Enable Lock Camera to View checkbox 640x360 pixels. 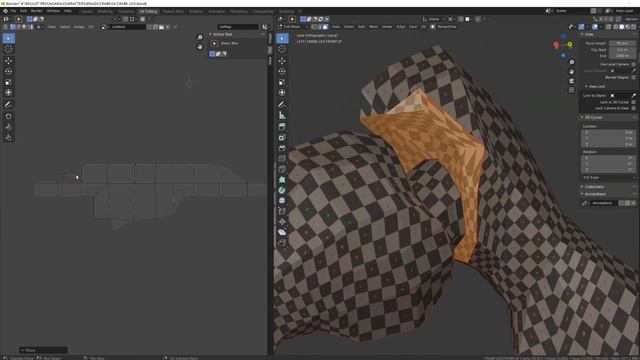tap(633, 108)
